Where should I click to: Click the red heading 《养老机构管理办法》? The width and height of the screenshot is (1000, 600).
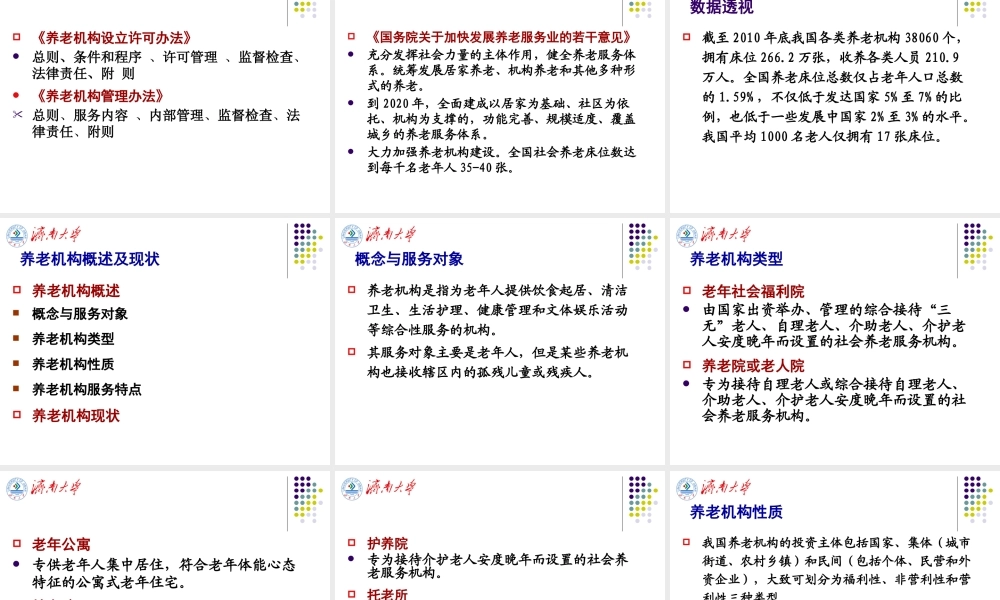tap(98, 96)
